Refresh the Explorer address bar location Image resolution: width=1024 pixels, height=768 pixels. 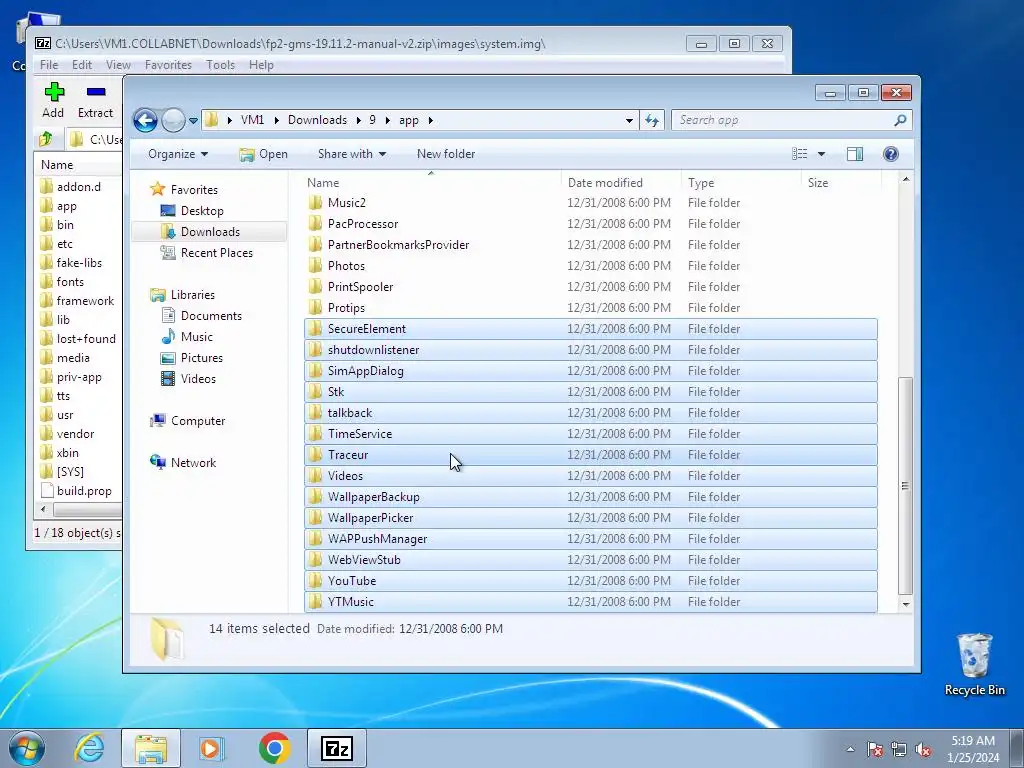click(x=652, y=120)
